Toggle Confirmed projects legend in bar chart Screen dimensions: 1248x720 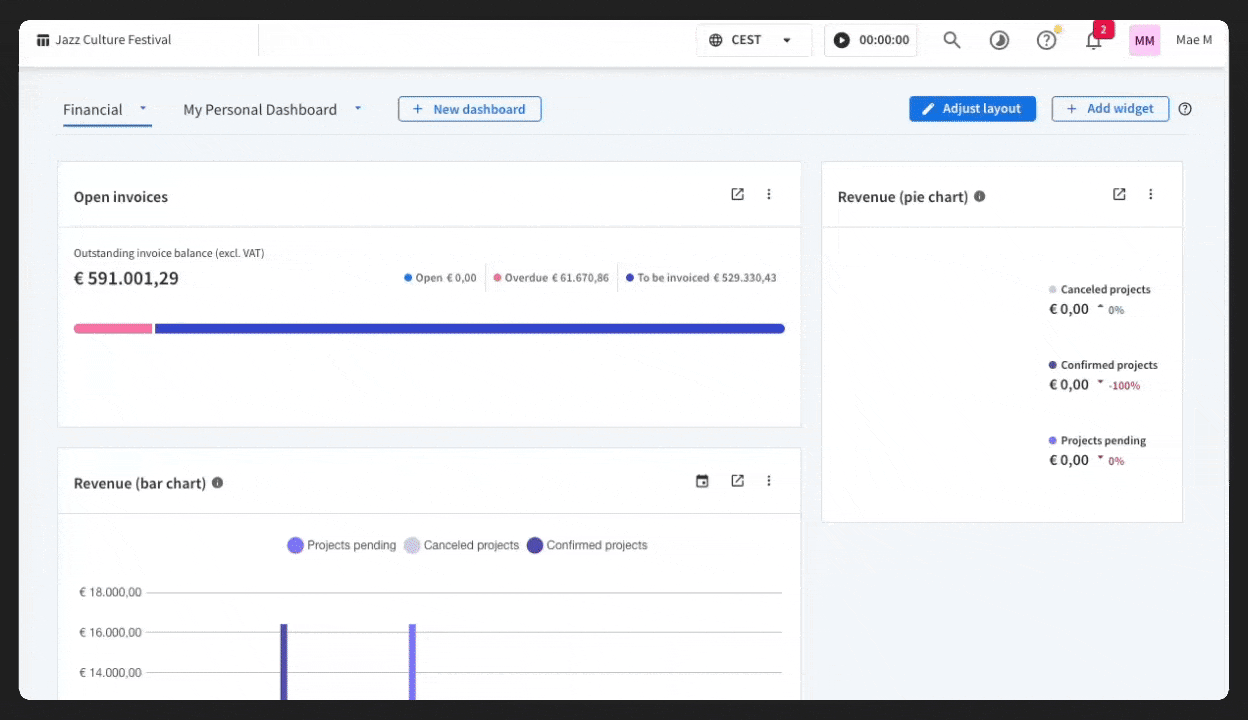point(587,545)
